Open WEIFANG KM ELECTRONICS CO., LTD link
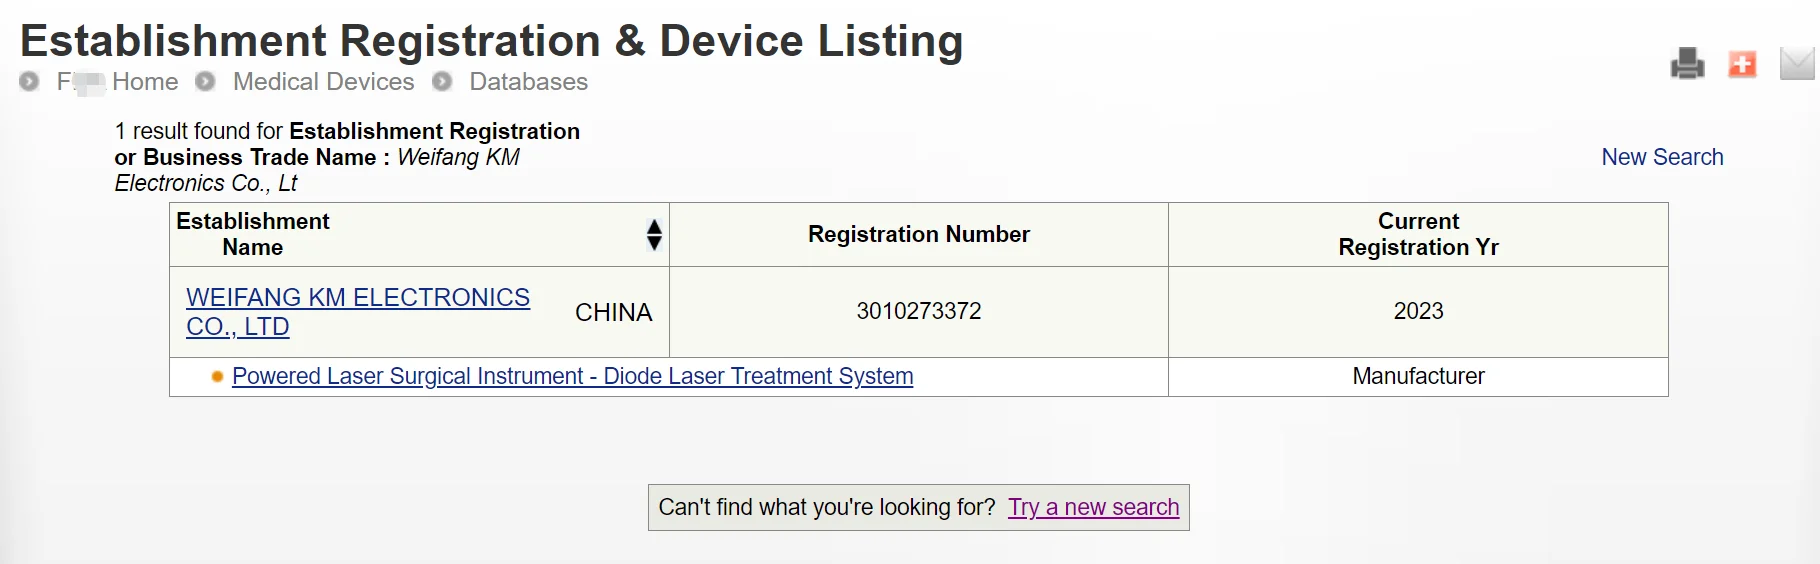 [x=357, y=298]
